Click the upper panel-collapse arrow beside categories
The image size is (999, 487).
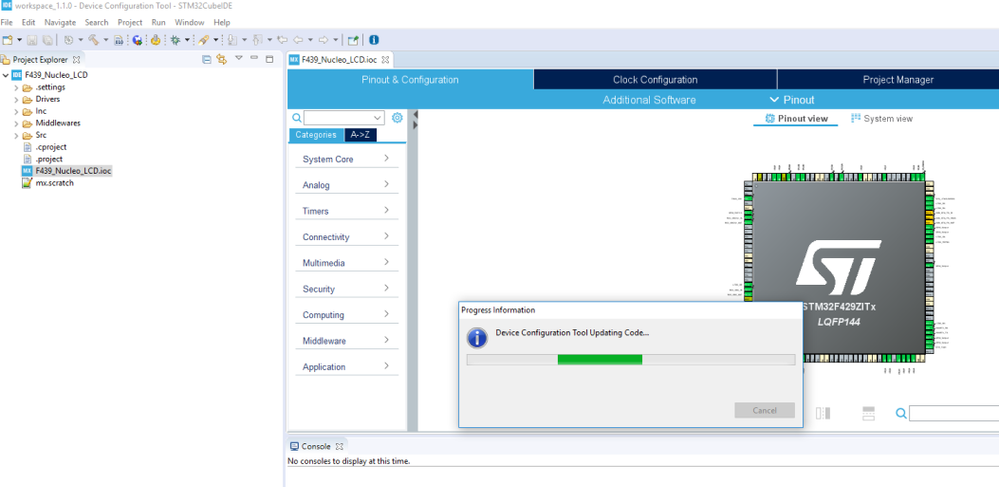(x=415, y=114)
